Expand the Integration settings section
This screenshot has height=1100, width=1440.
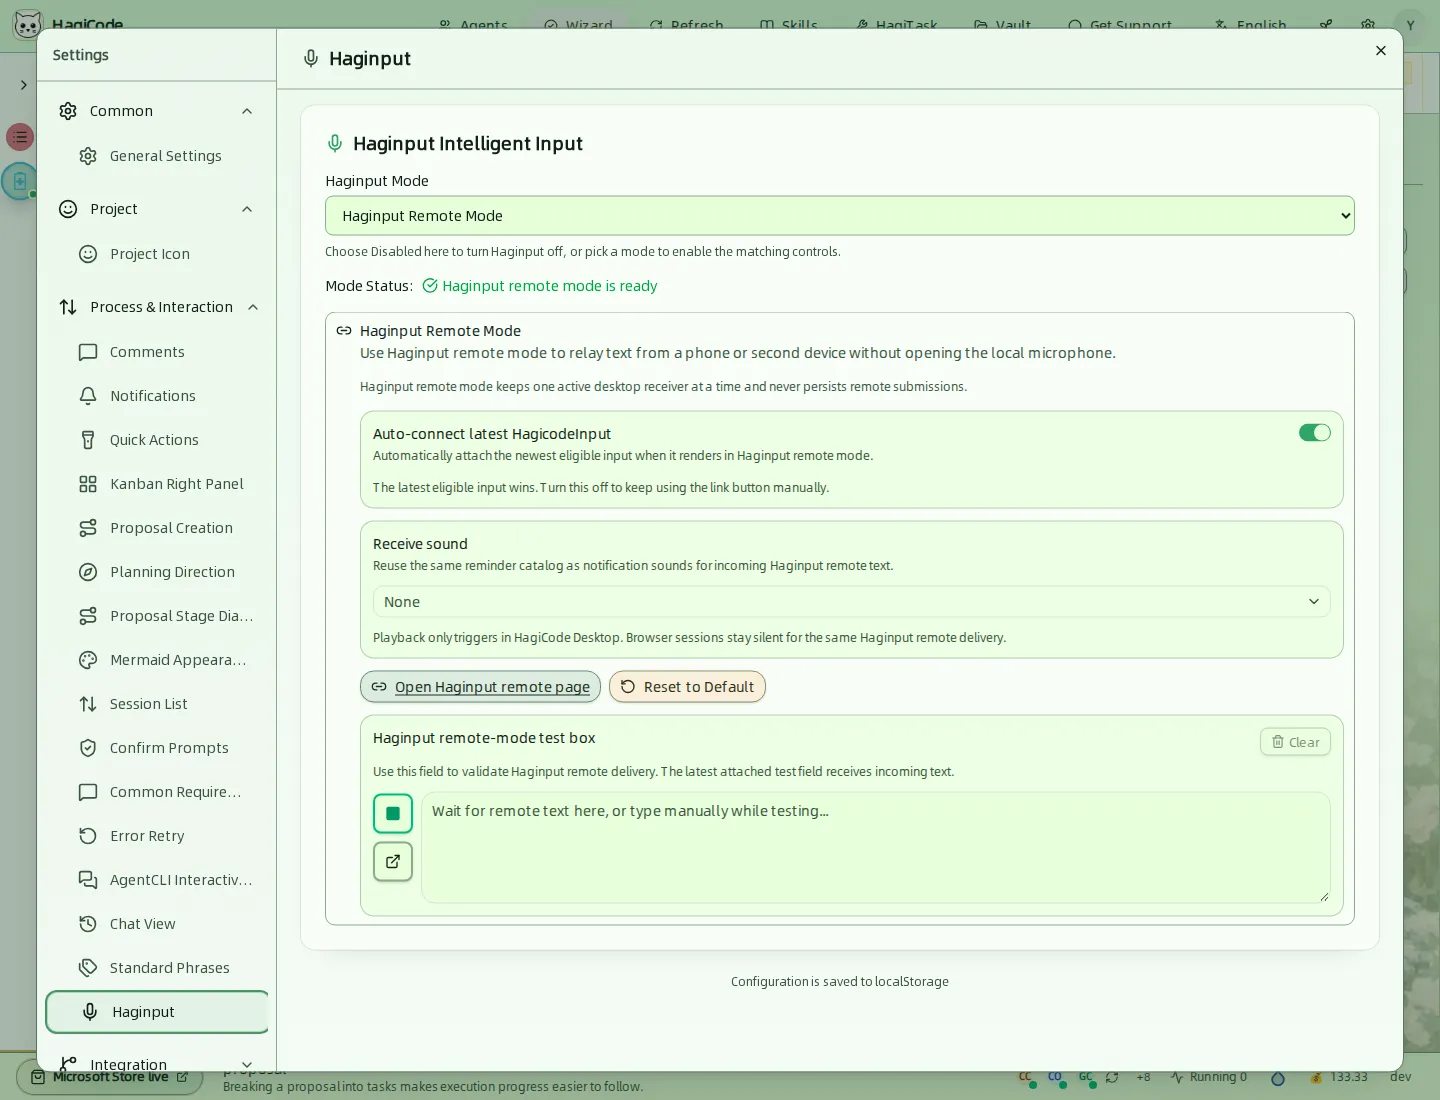click(157, 1064)
